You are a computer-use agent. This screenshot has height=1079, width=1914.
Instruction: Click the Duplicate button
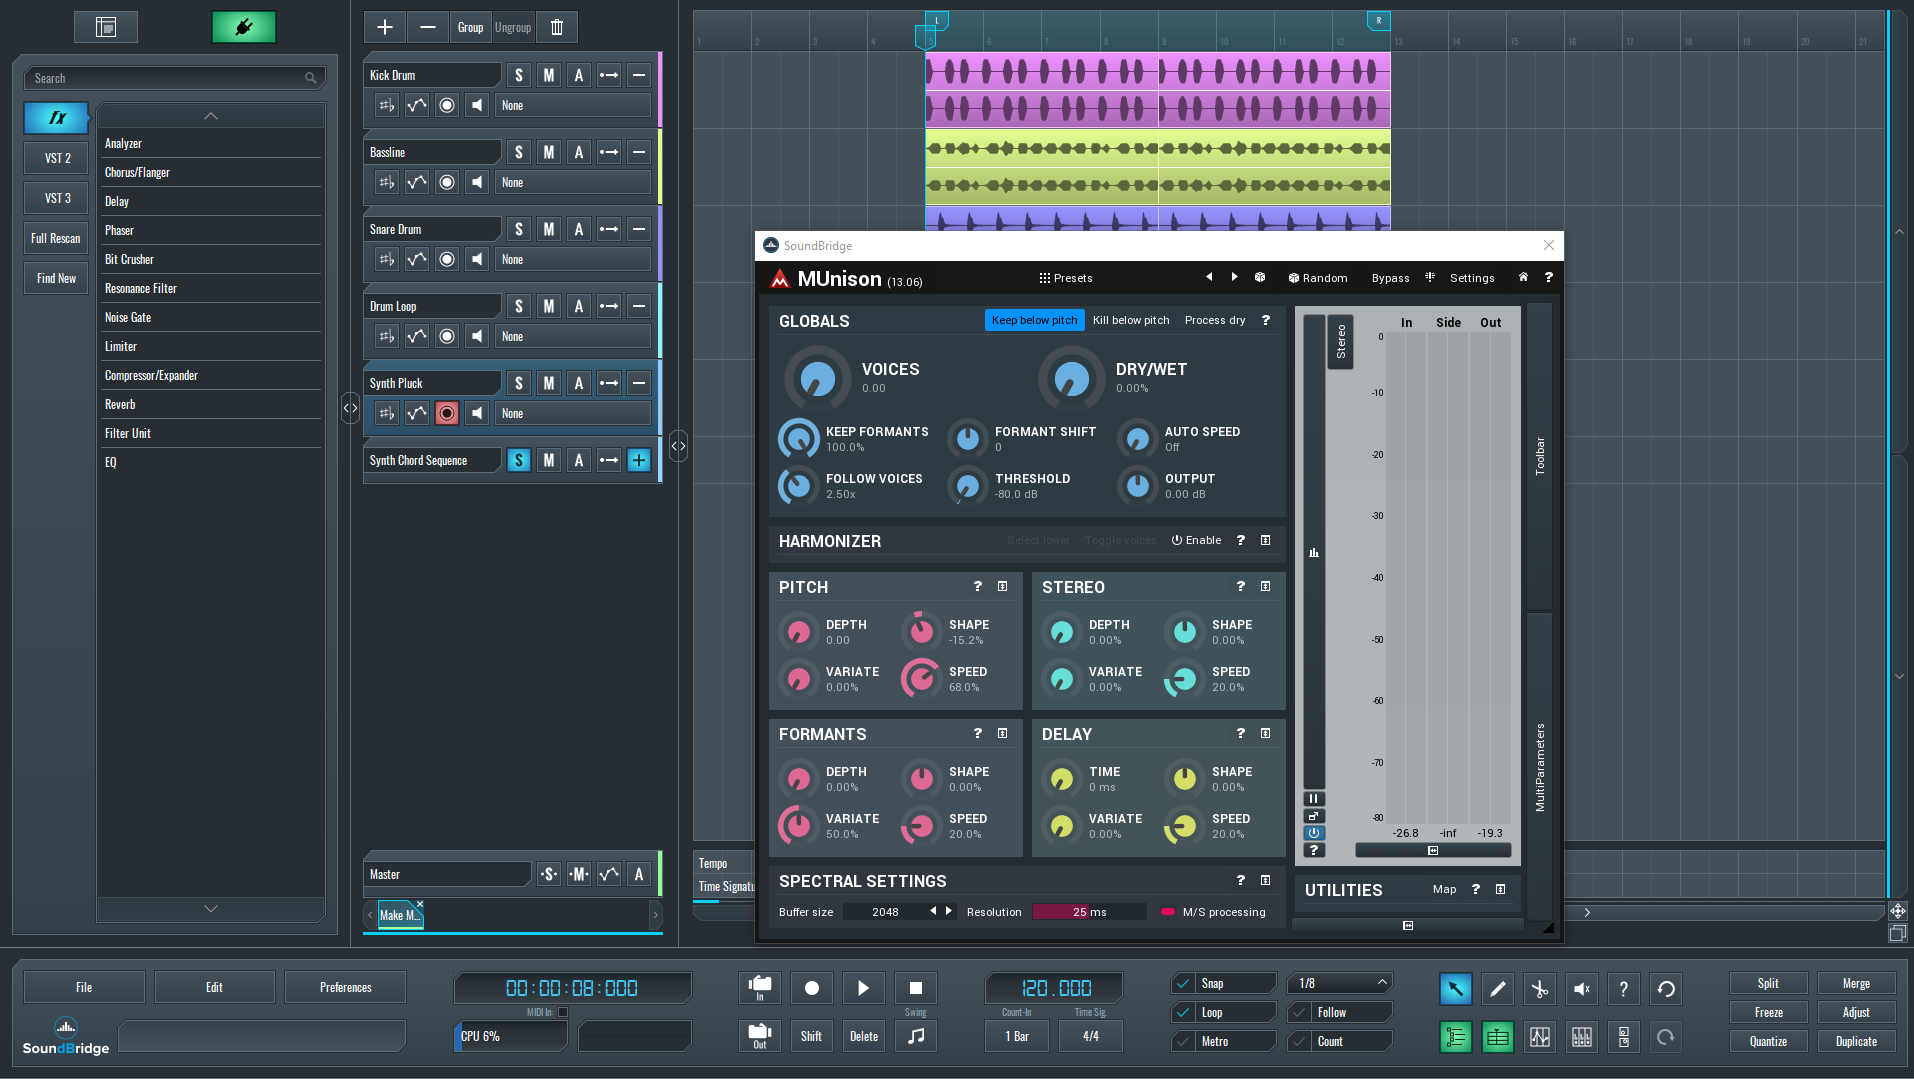click(x=1856, y=1041)
